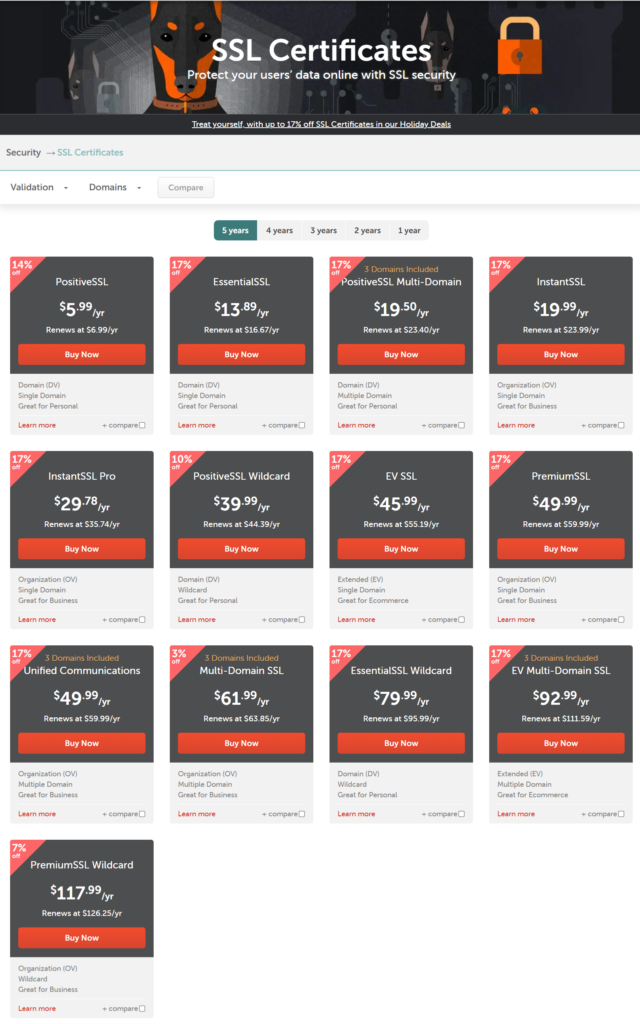This screenshot has height=1024, width=640.
Task: Click 'Renews at $111.59/yr' text
Action: [561, 718]
